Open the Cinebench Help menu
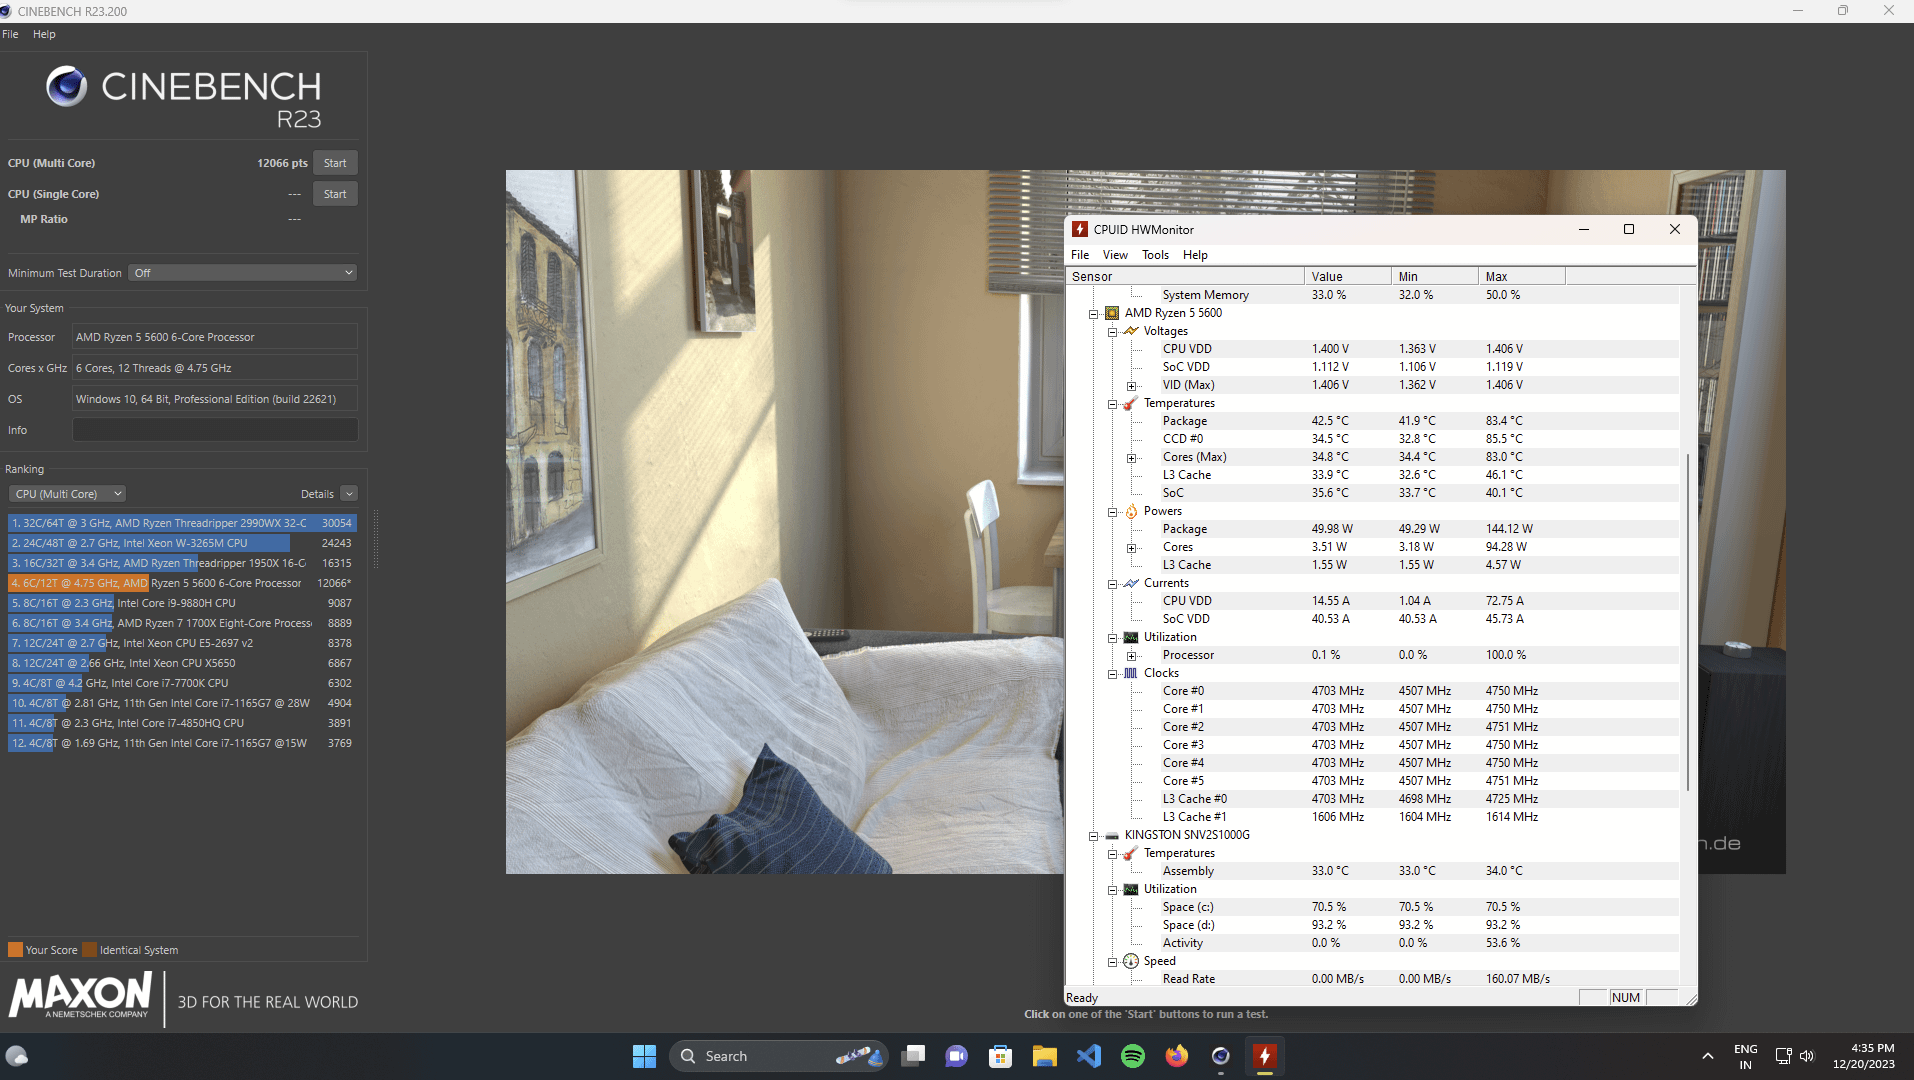1914x1080 pixels. [44, 34]
